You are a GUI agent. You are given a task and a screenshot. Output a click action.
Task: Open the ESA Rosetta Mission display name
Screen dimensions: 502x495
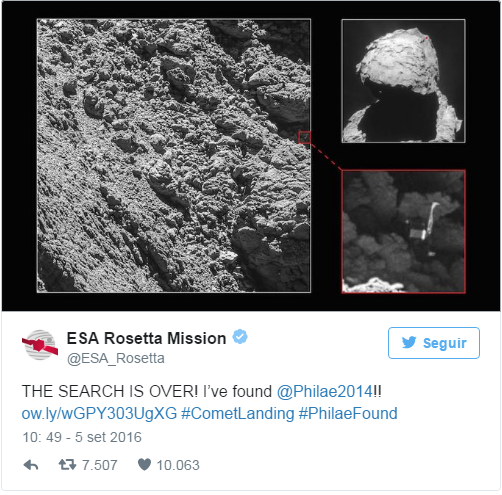[146, 338]
